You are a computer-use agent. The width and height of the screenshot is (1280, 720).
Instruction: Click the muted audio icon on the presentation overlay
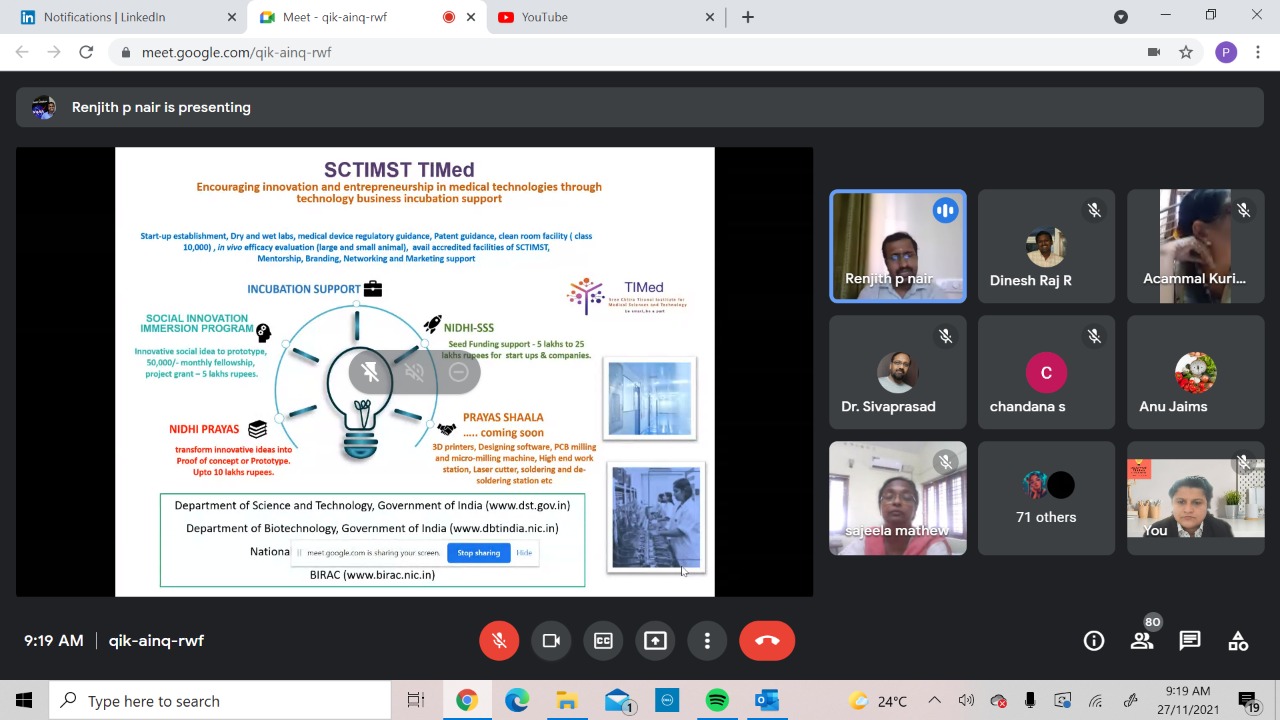[x=414, y=372]
